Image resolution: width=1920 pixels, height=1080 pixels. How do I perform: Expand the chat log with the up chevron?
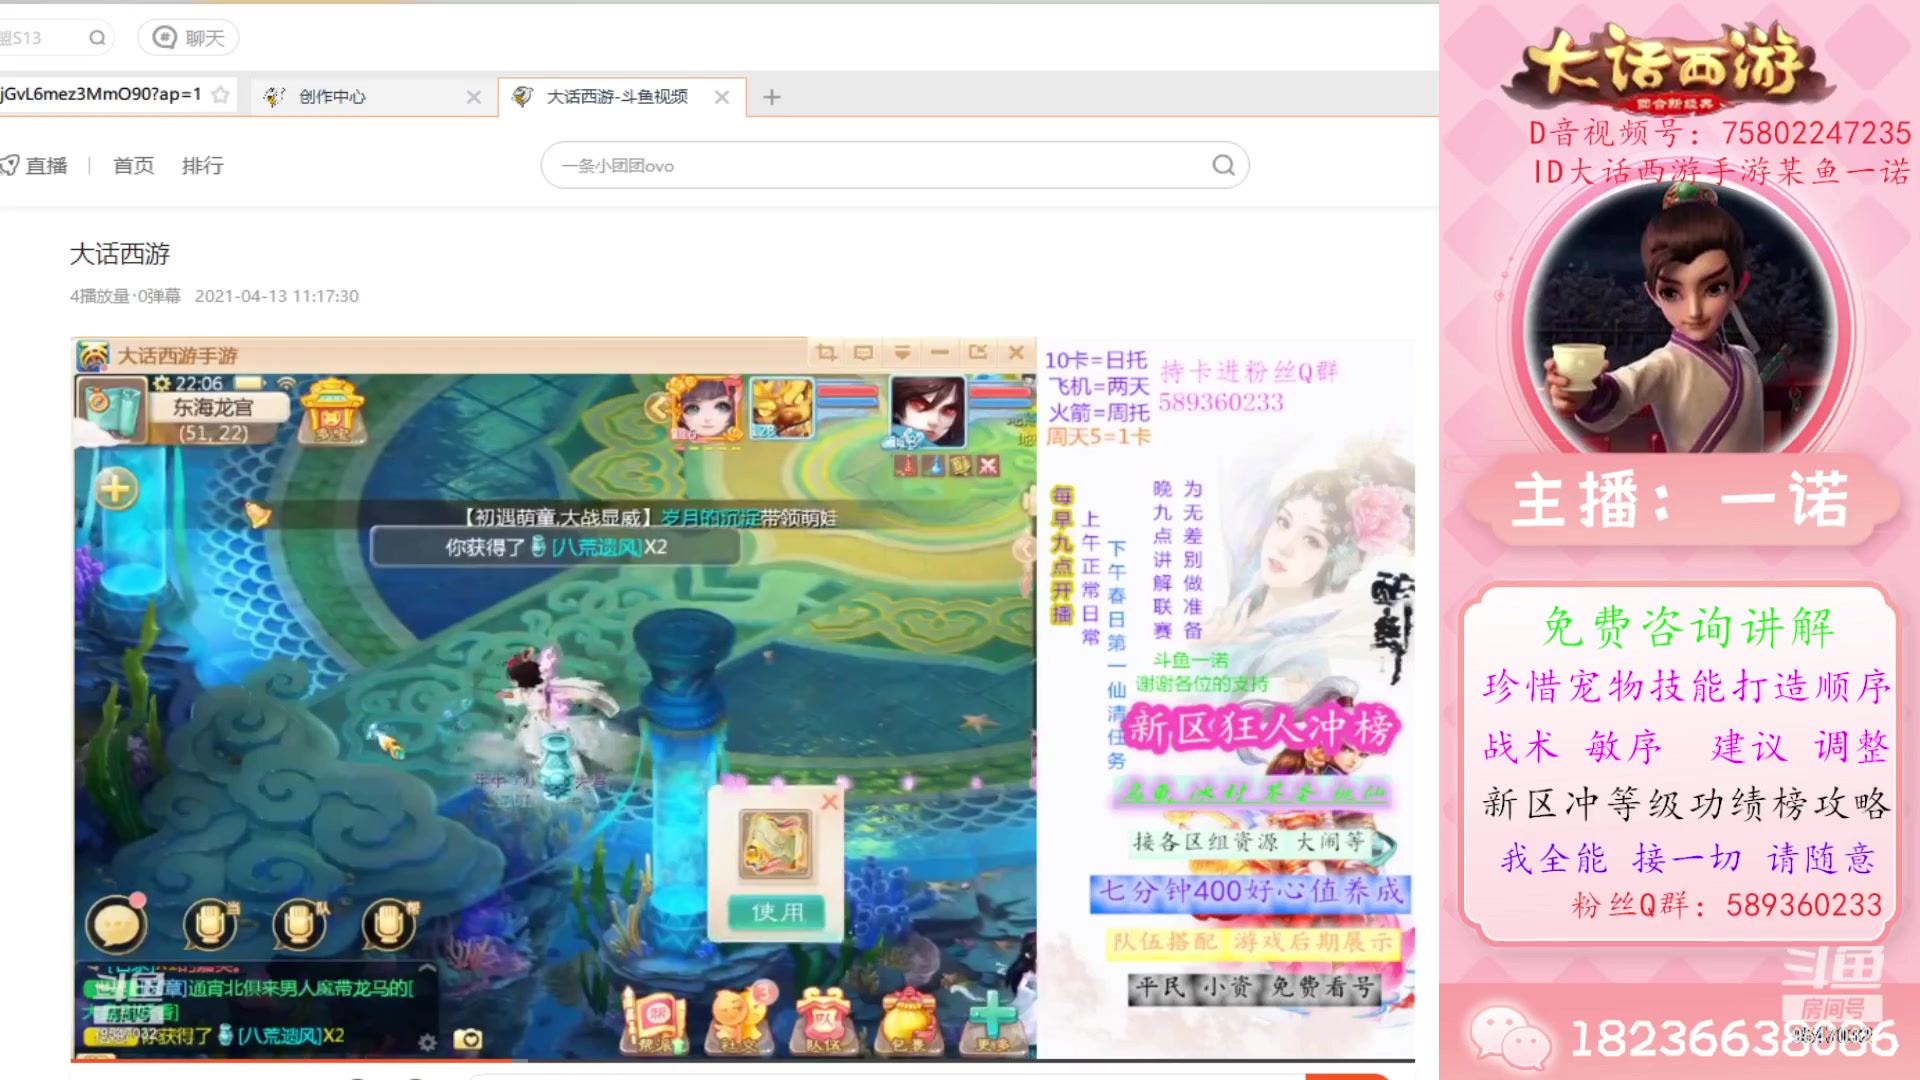427,968
